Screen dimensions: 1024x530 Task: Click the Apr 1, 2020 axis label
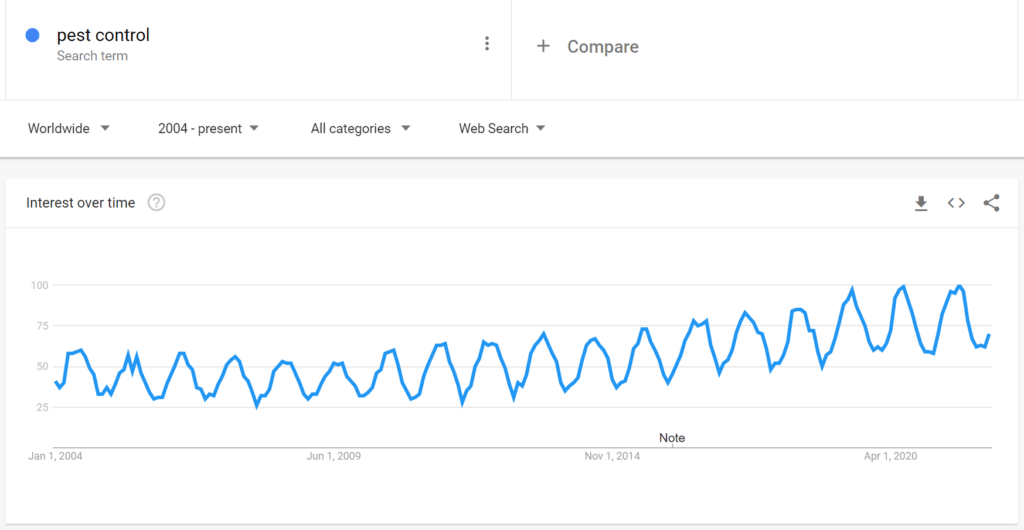[x=890, y=456]
